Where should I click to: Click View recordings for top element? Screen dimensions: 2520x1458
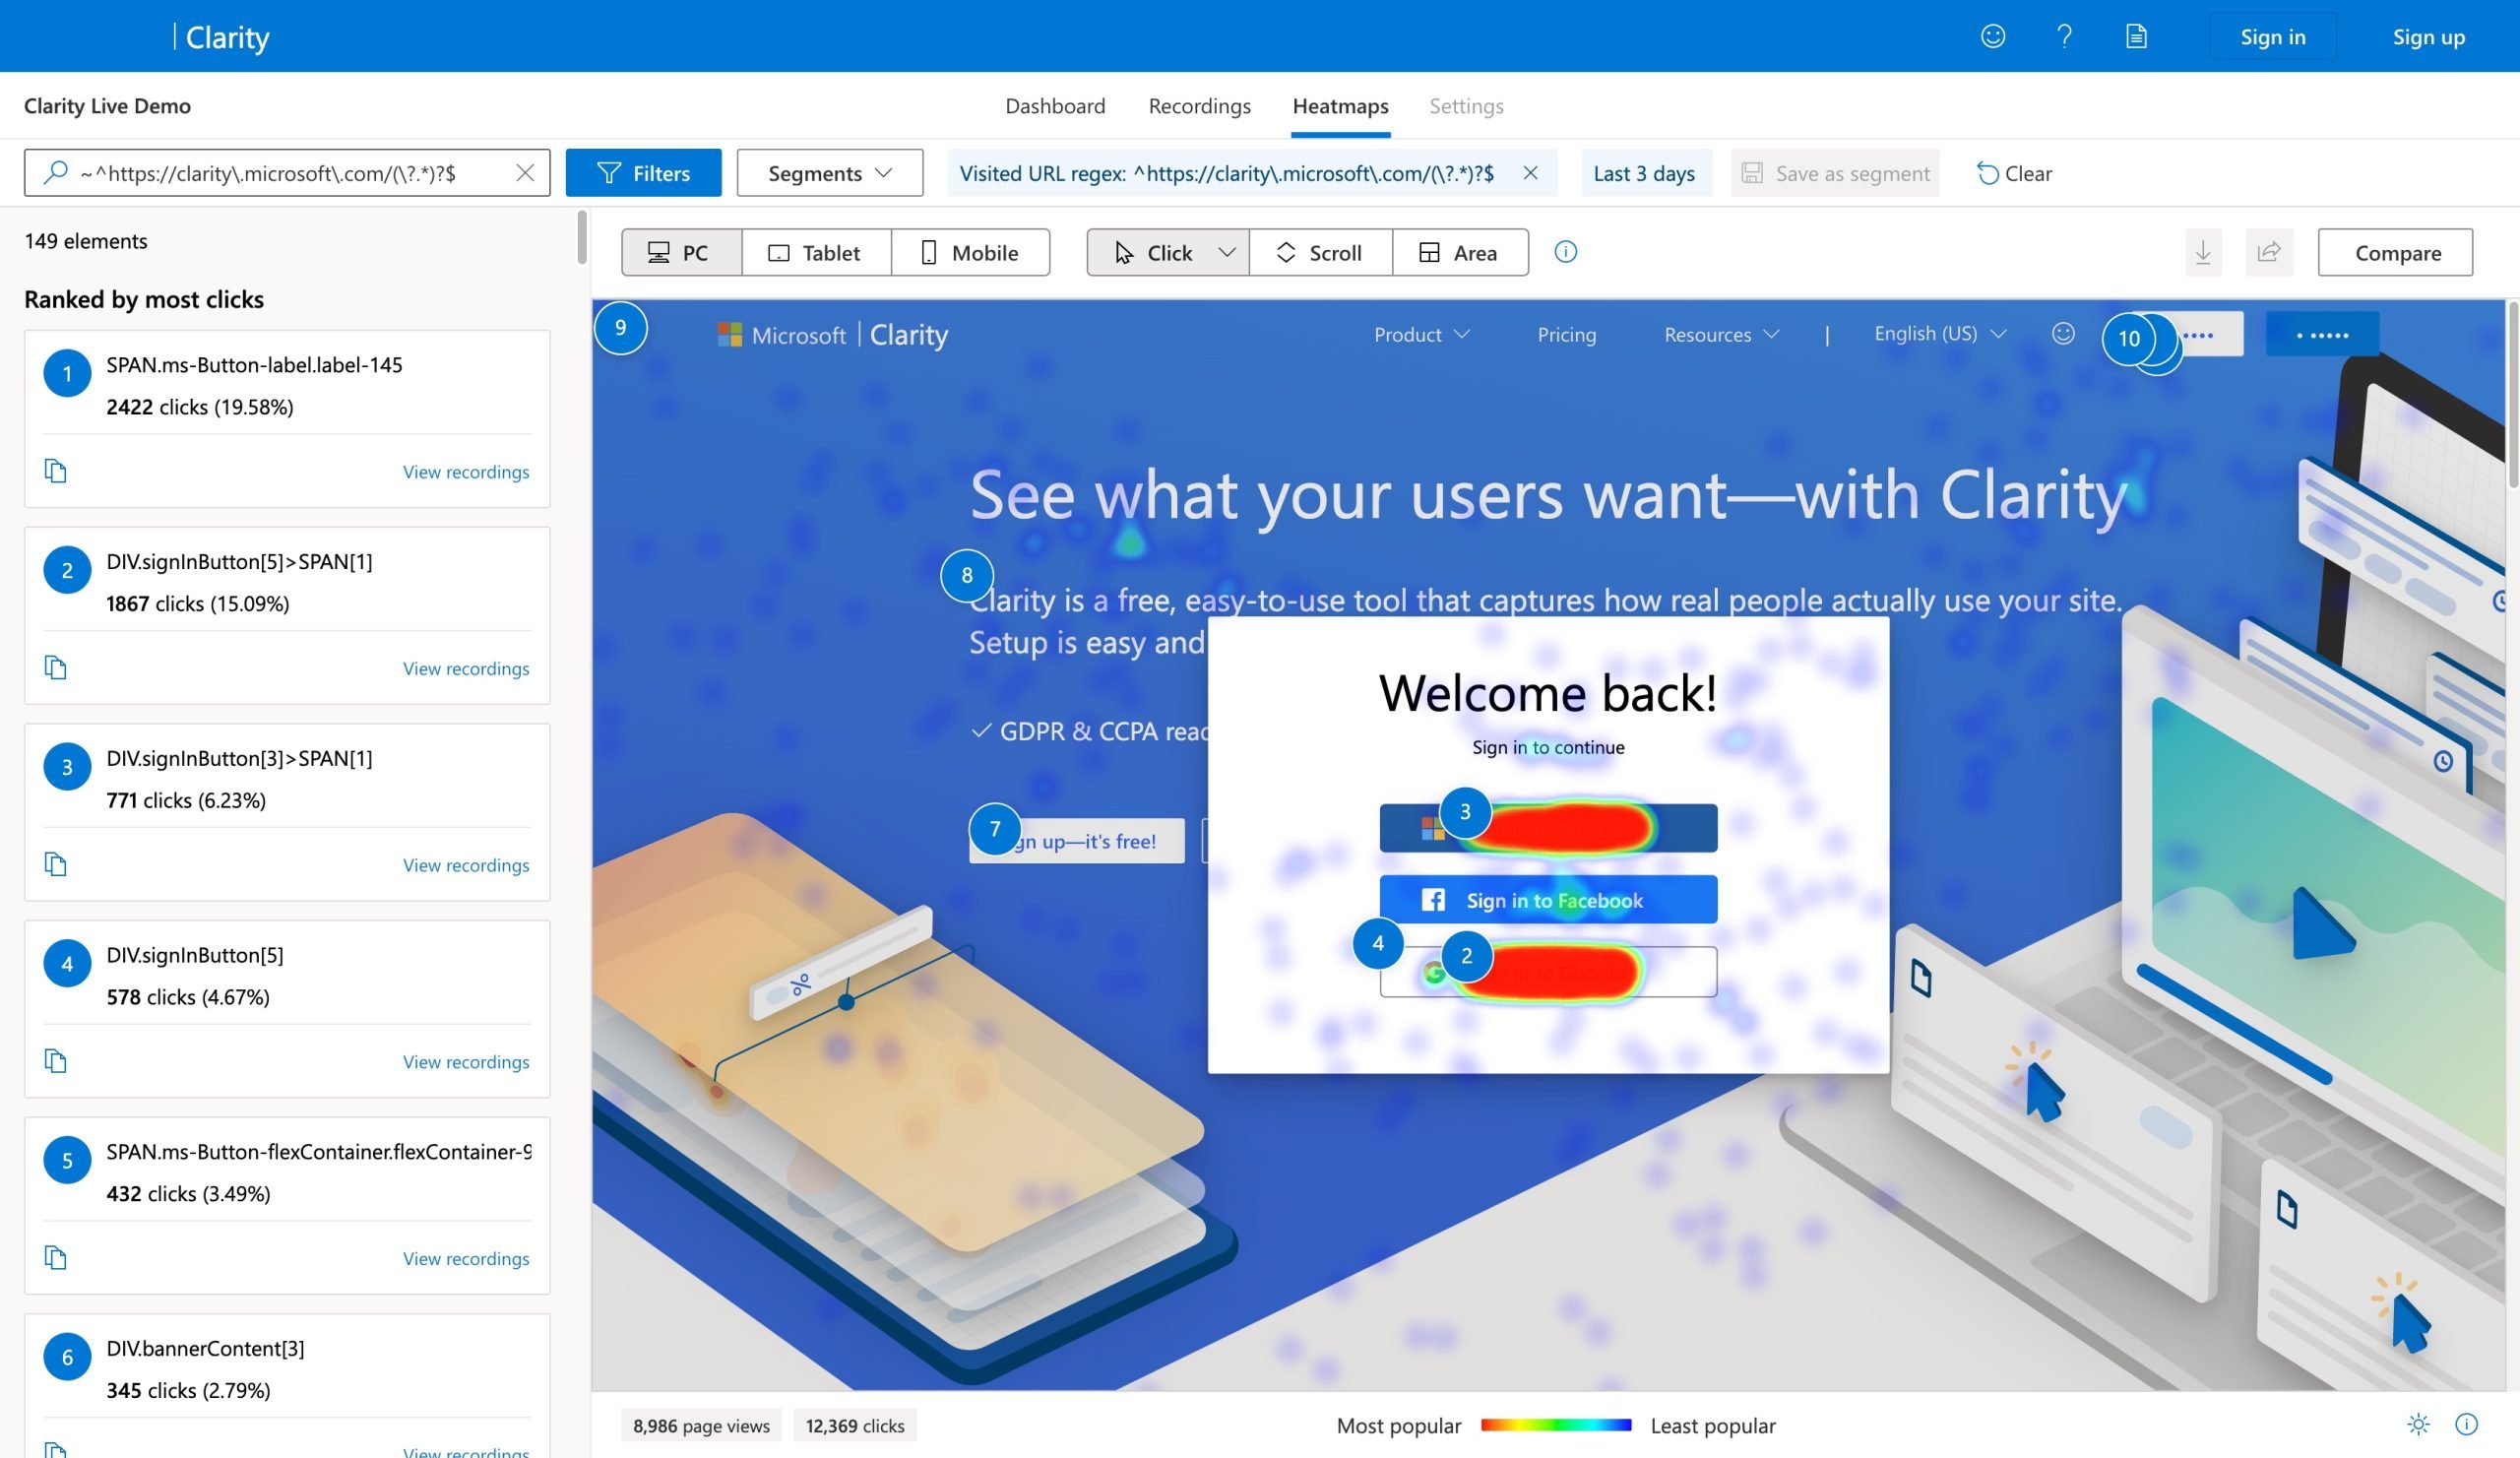[x=466, y=469]
